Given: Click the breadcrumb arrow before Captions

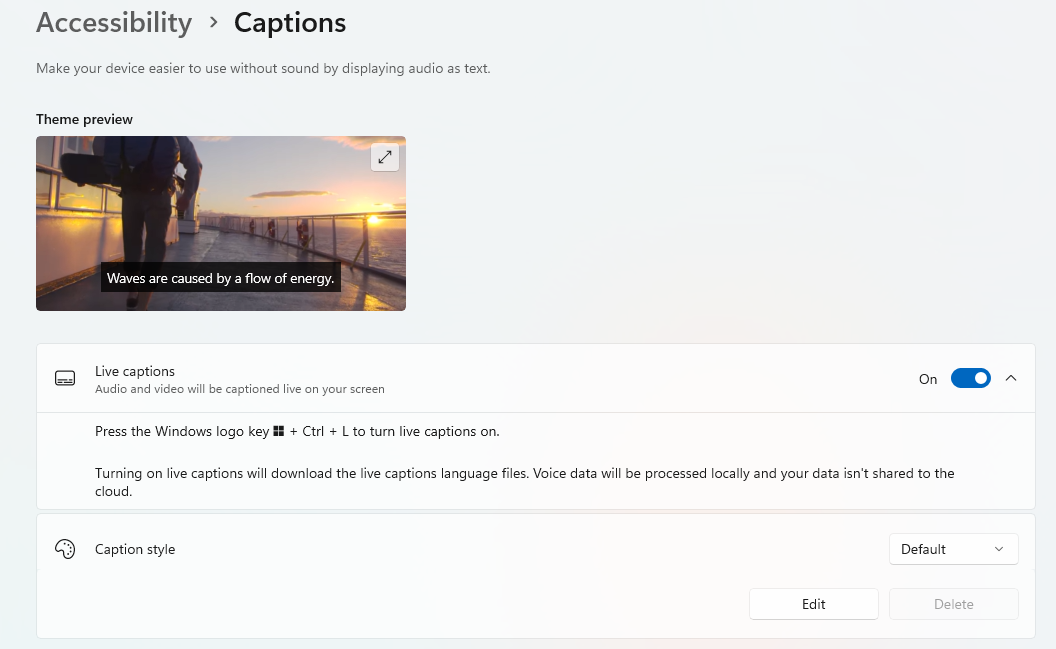Looking at the screenshot, I should [x=213, y=22].
